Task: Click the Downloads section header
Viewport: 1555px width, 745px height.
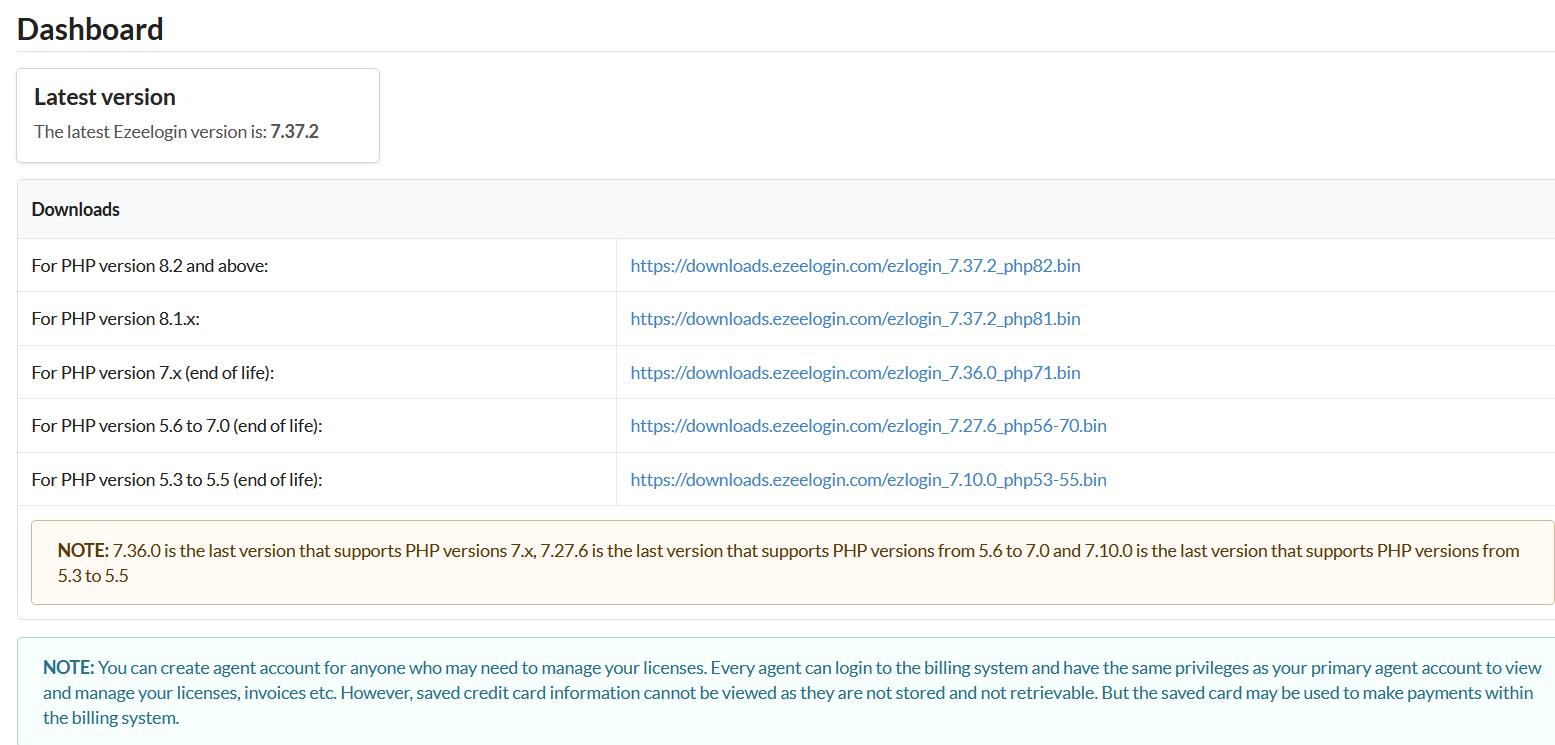Action: point(75,209)
